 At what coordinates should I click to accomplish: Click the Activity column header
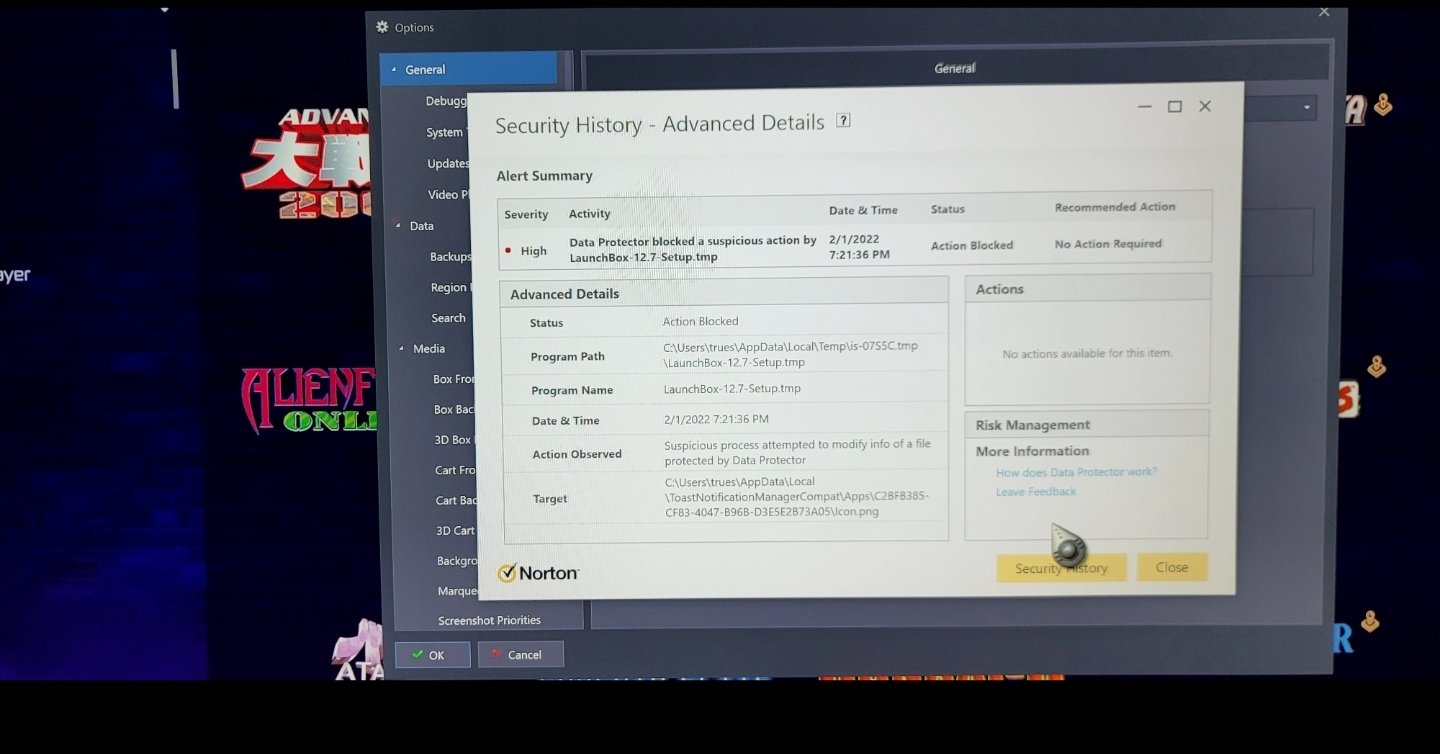pos(589,214)
